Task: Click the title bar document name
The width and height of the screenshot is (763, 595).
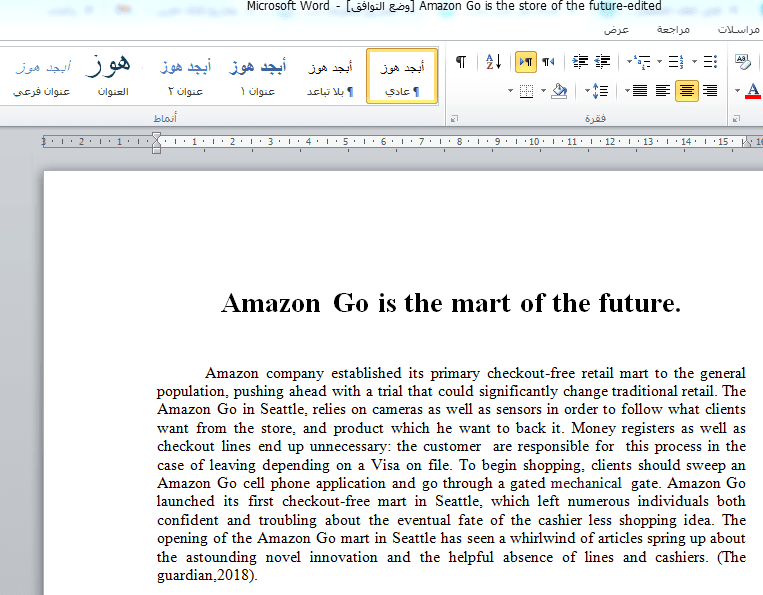Action: [540, 6]
